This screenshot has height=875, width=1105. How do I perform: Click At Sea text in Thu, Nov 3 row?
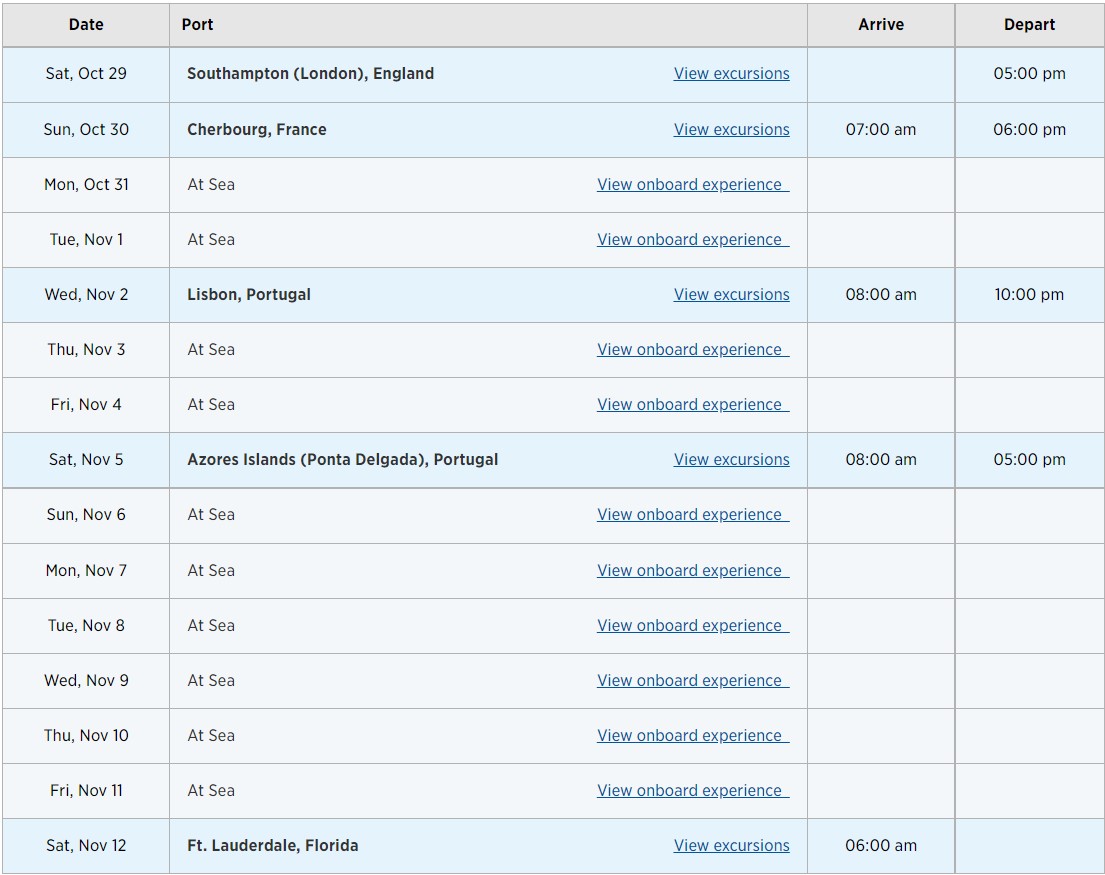211,349
